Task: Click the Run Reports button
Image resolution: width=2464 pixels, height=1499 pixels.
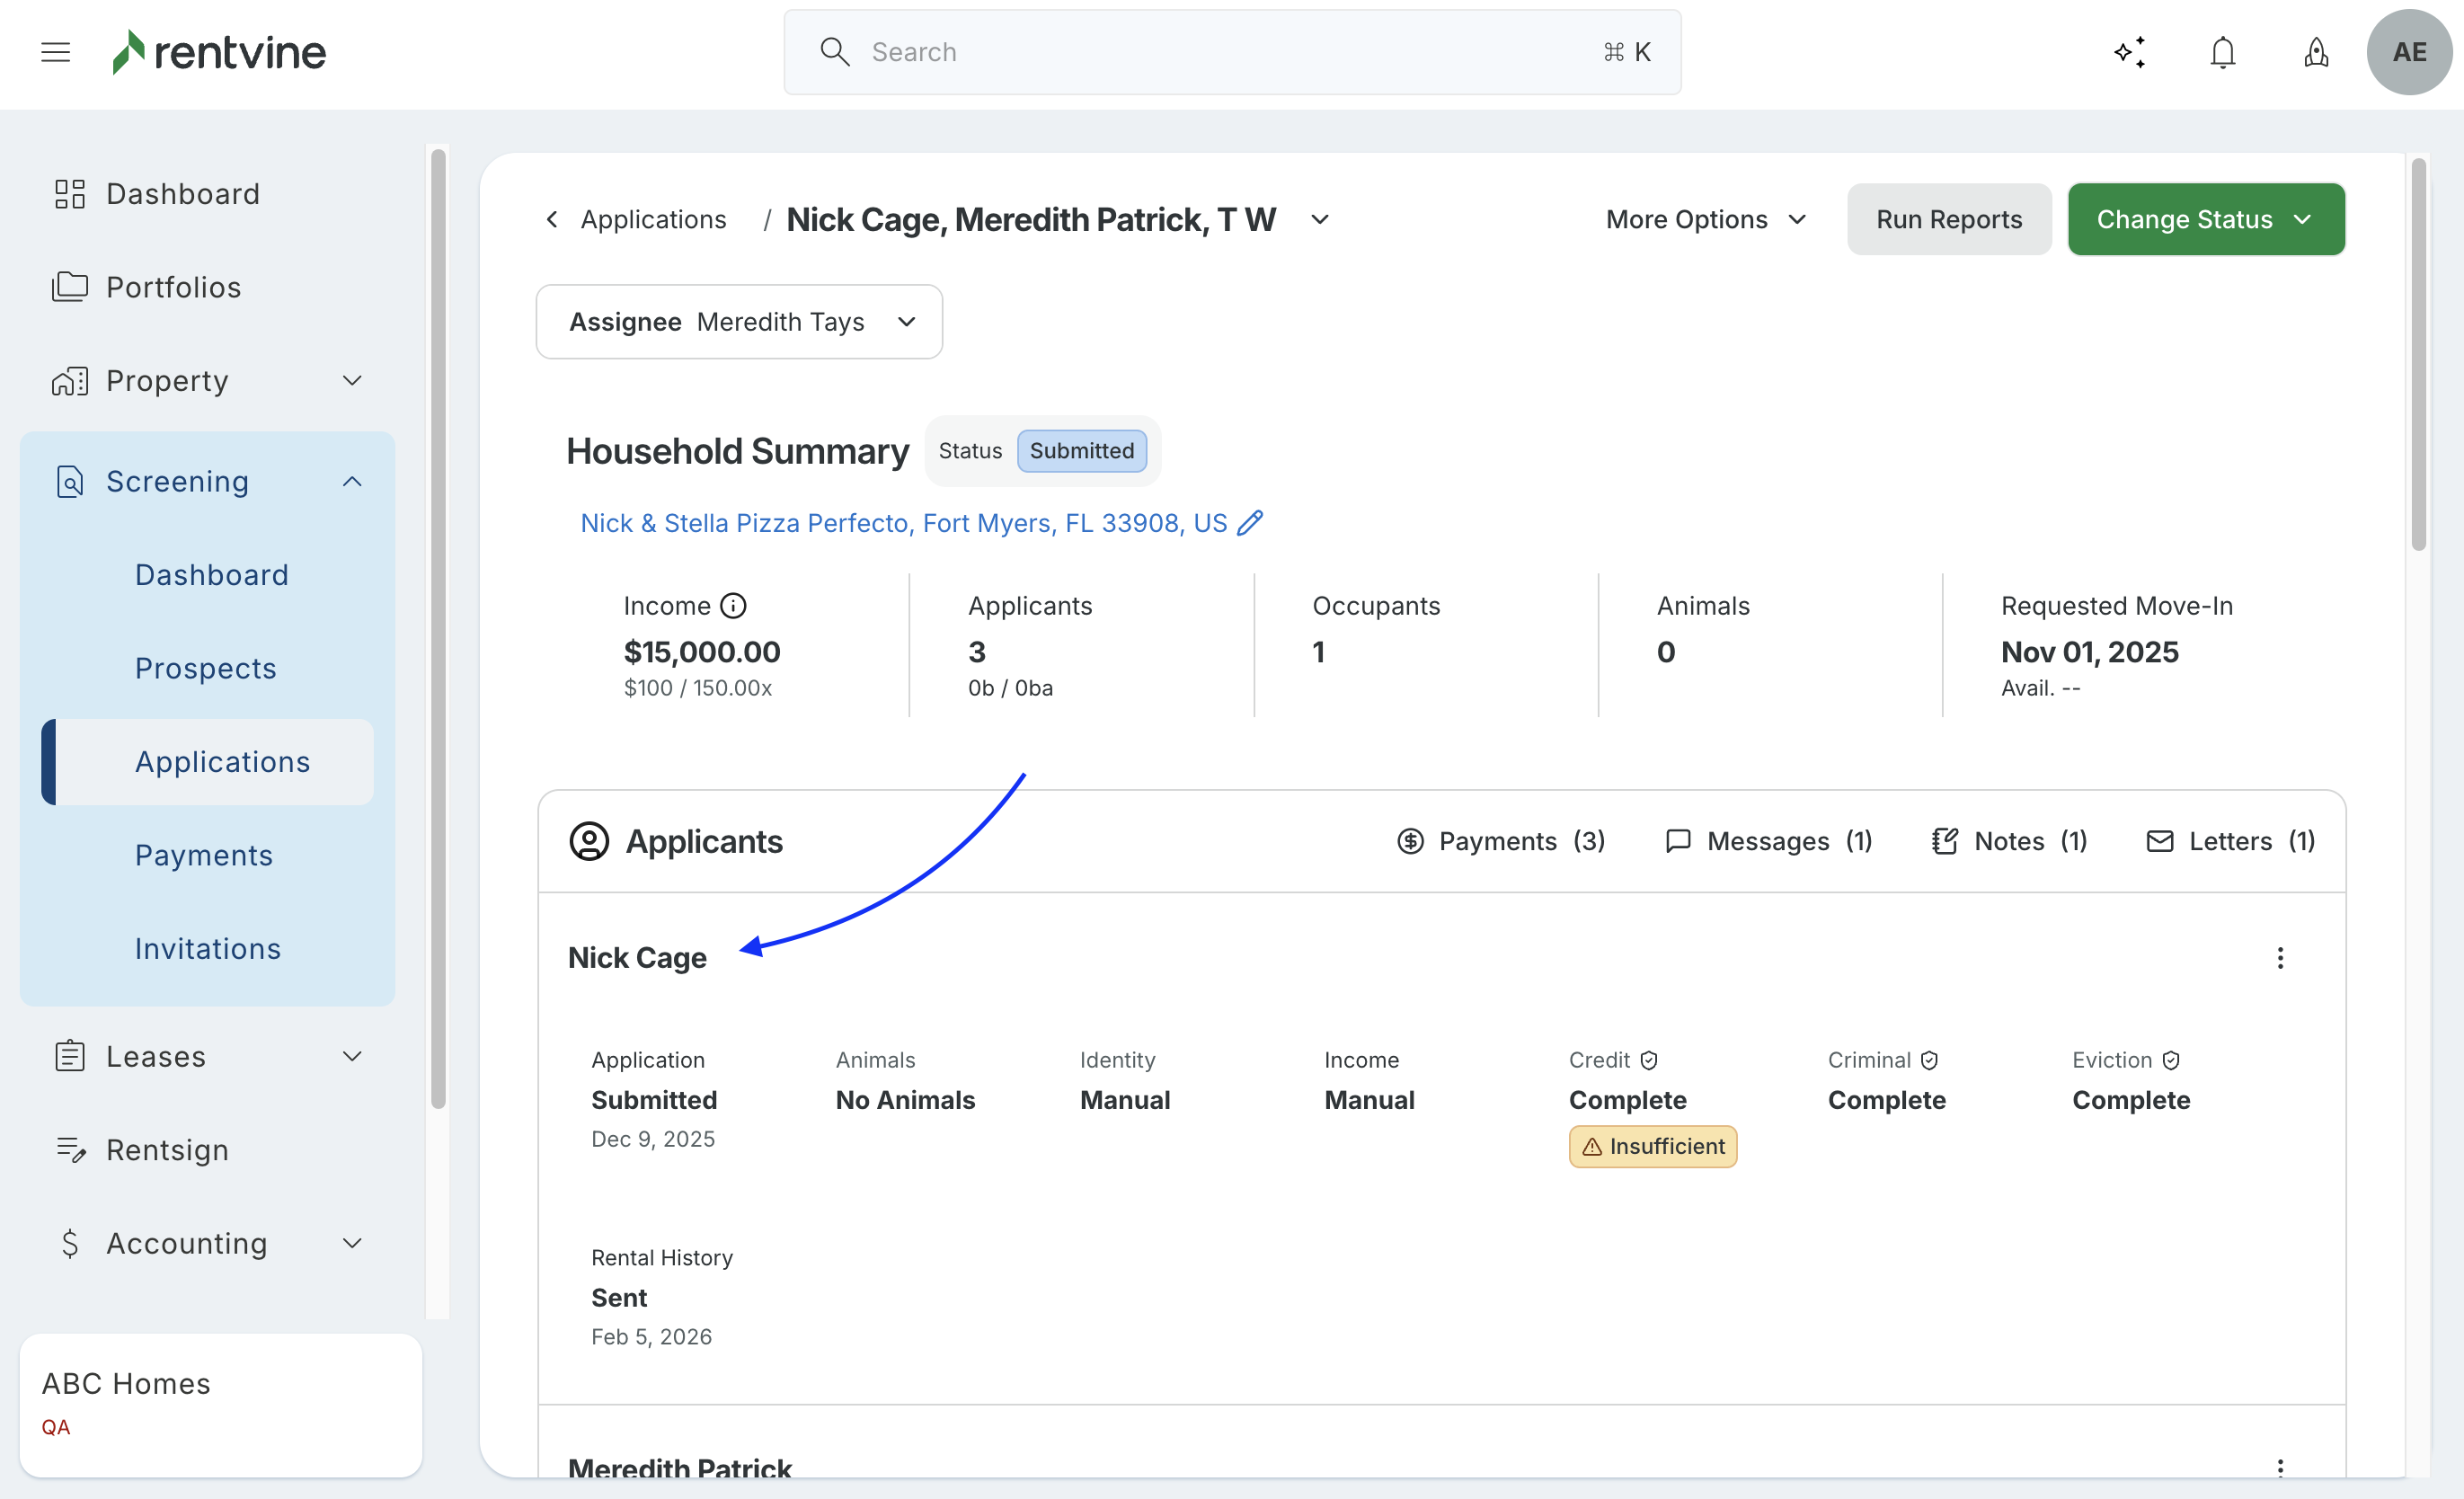Action: [1948, 219]
